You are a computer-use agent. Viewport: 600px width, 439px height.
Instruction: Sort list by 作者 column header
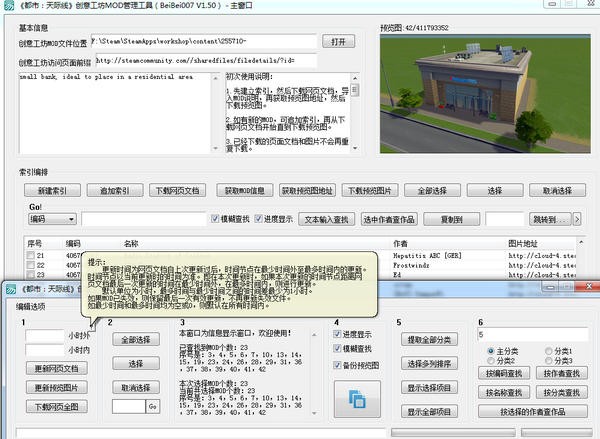point(400,243)
